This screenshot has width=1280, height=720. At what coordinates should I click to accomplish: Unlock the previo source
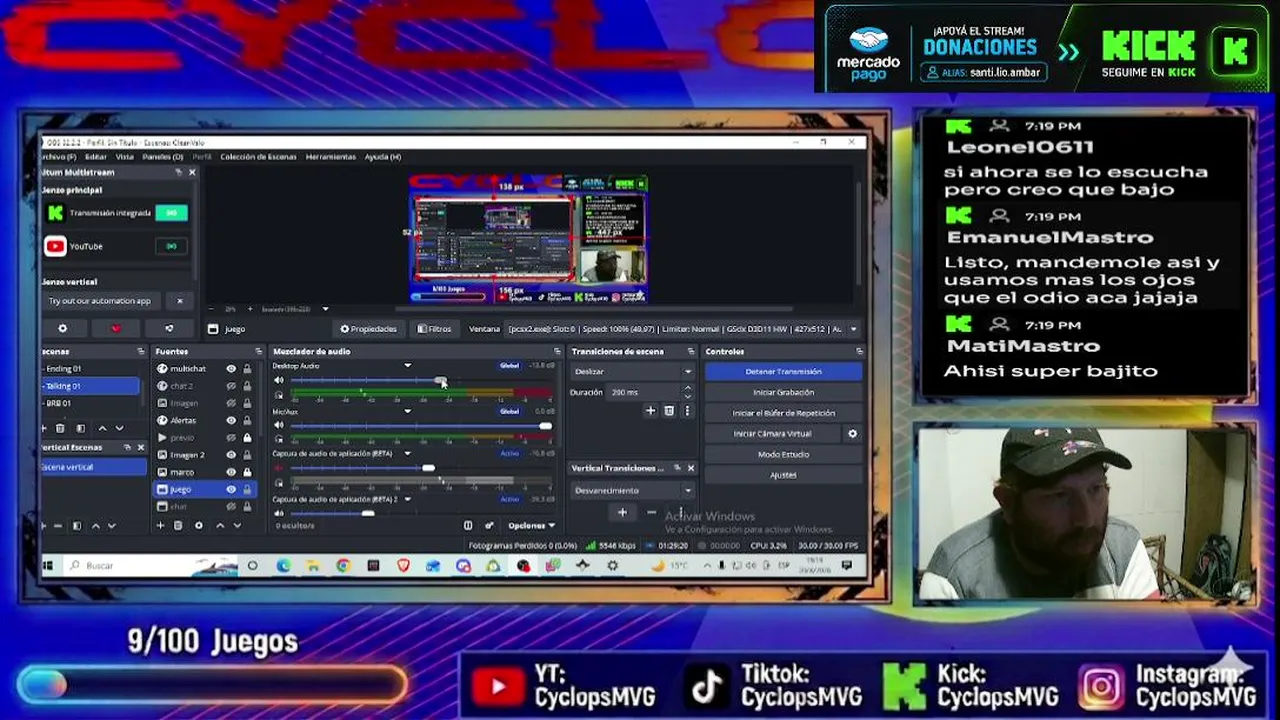coord(247,438)
